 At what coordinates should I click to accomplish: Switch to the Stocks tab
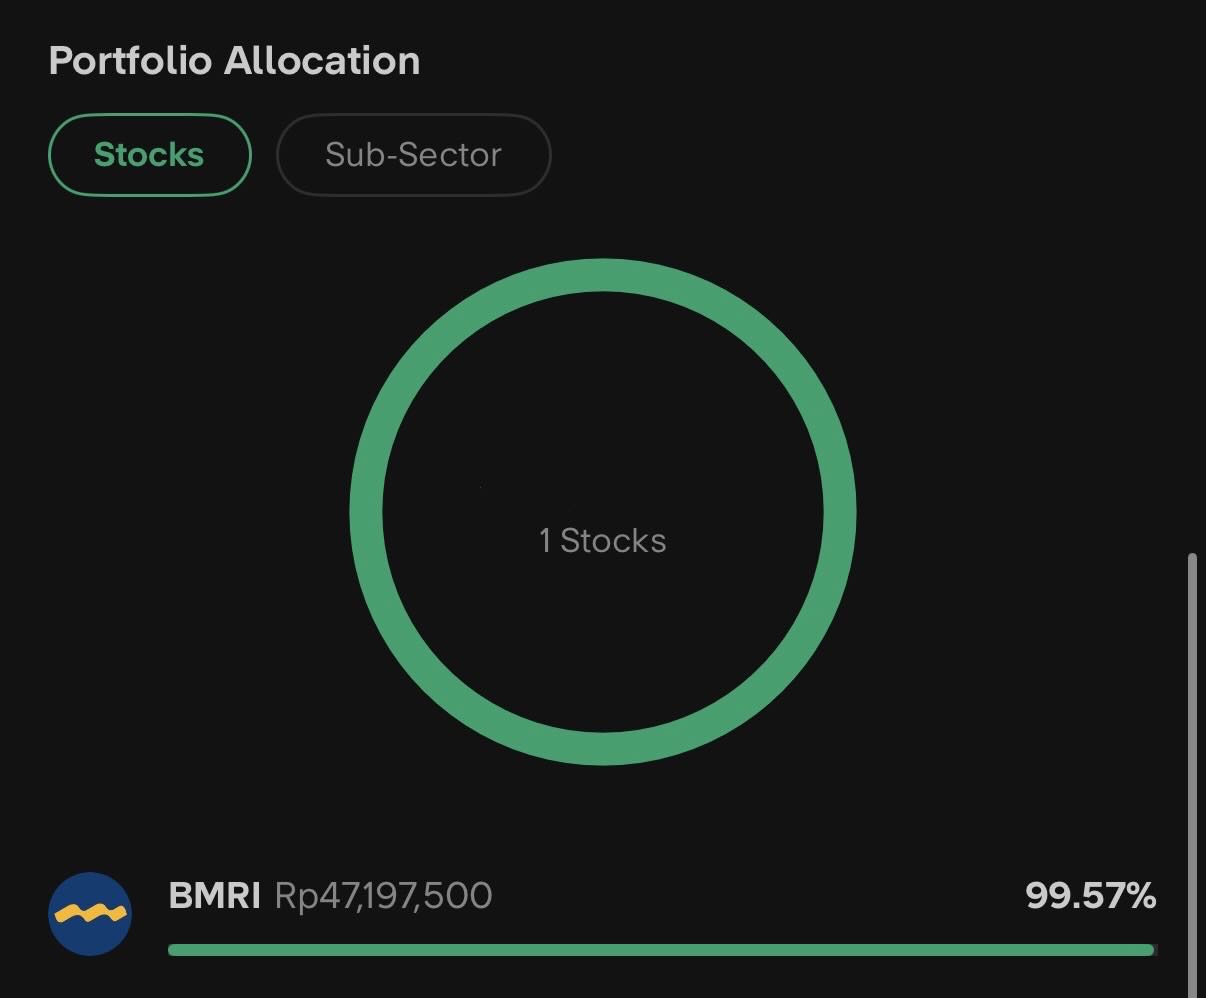[x=149, y=155]
